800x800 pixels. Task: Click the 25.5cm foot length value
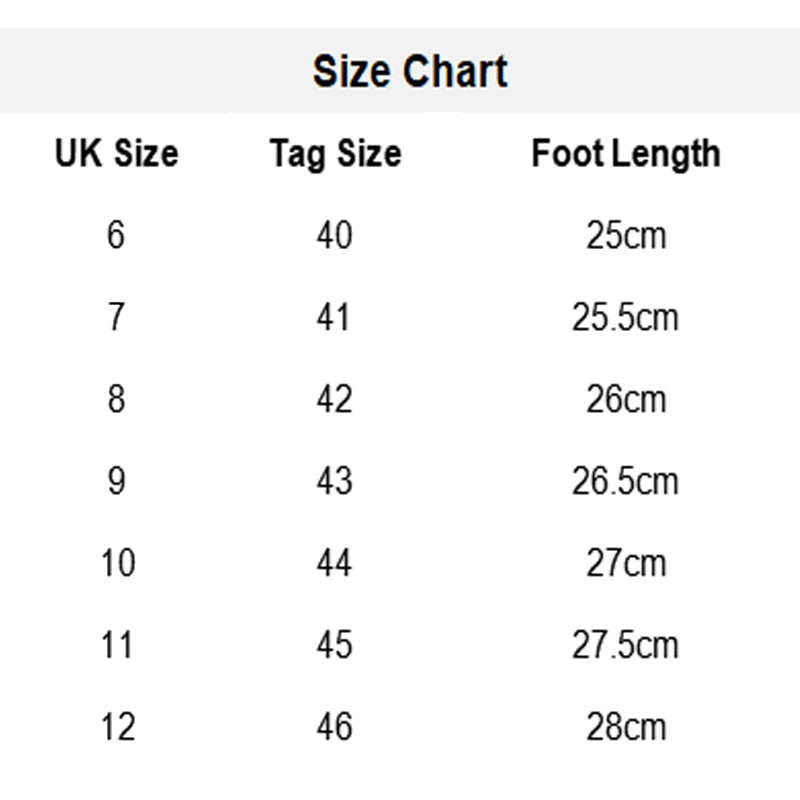coord(625,318)
